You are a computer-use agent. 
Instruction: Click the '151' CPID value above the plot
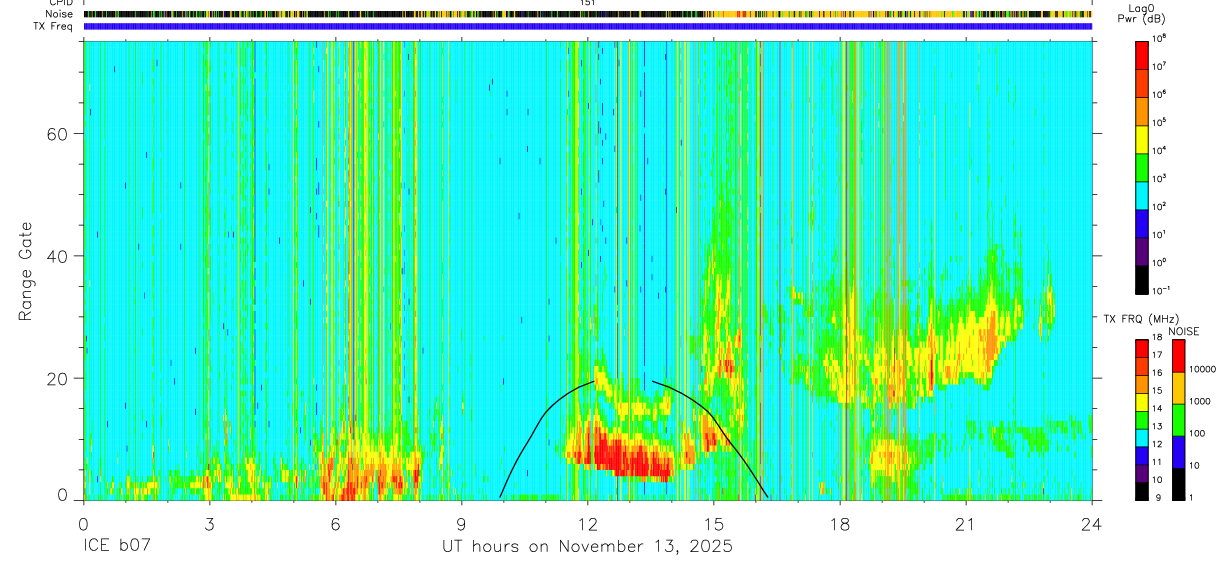[588, 3]
